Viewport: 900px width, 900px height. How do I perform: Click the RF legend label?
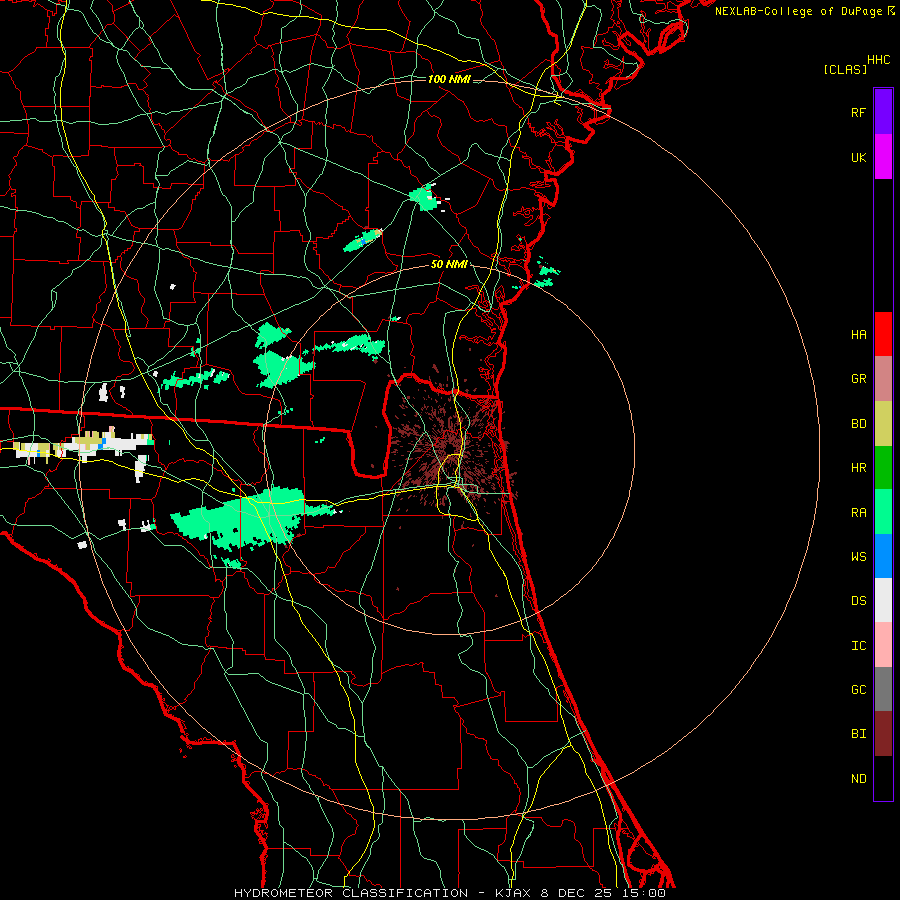[858, 113]
